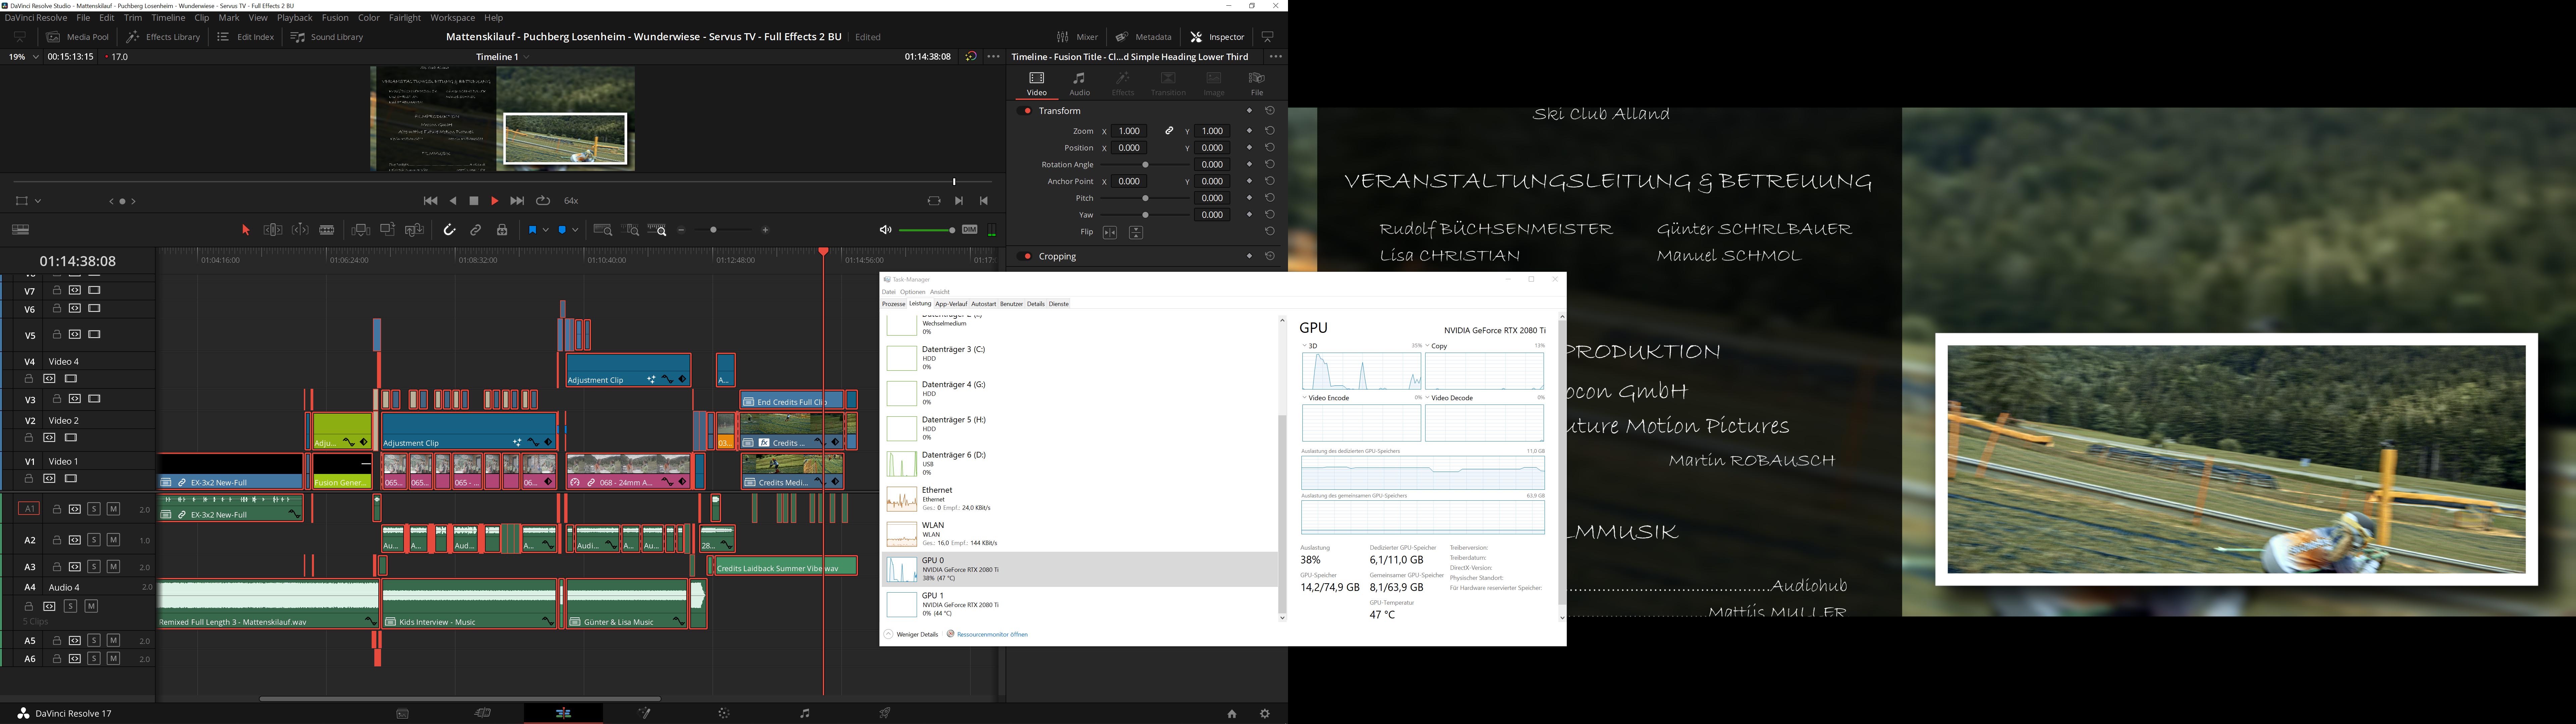Select GPU 1 in Task-Manager list

click(x=1080, y=604)
